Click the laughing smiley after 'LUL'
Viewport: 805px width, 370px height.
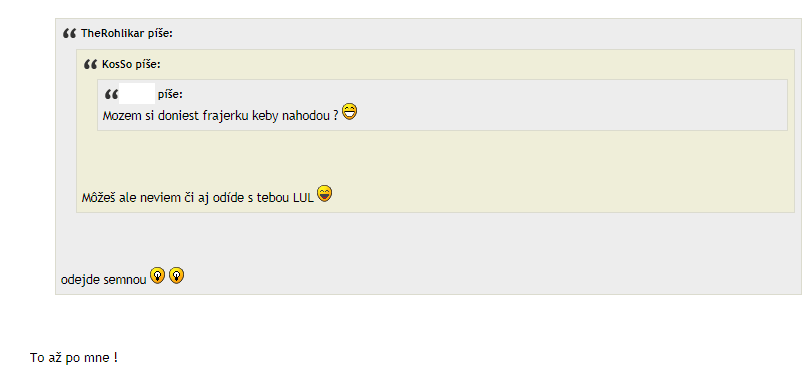[x=324, y=193]
